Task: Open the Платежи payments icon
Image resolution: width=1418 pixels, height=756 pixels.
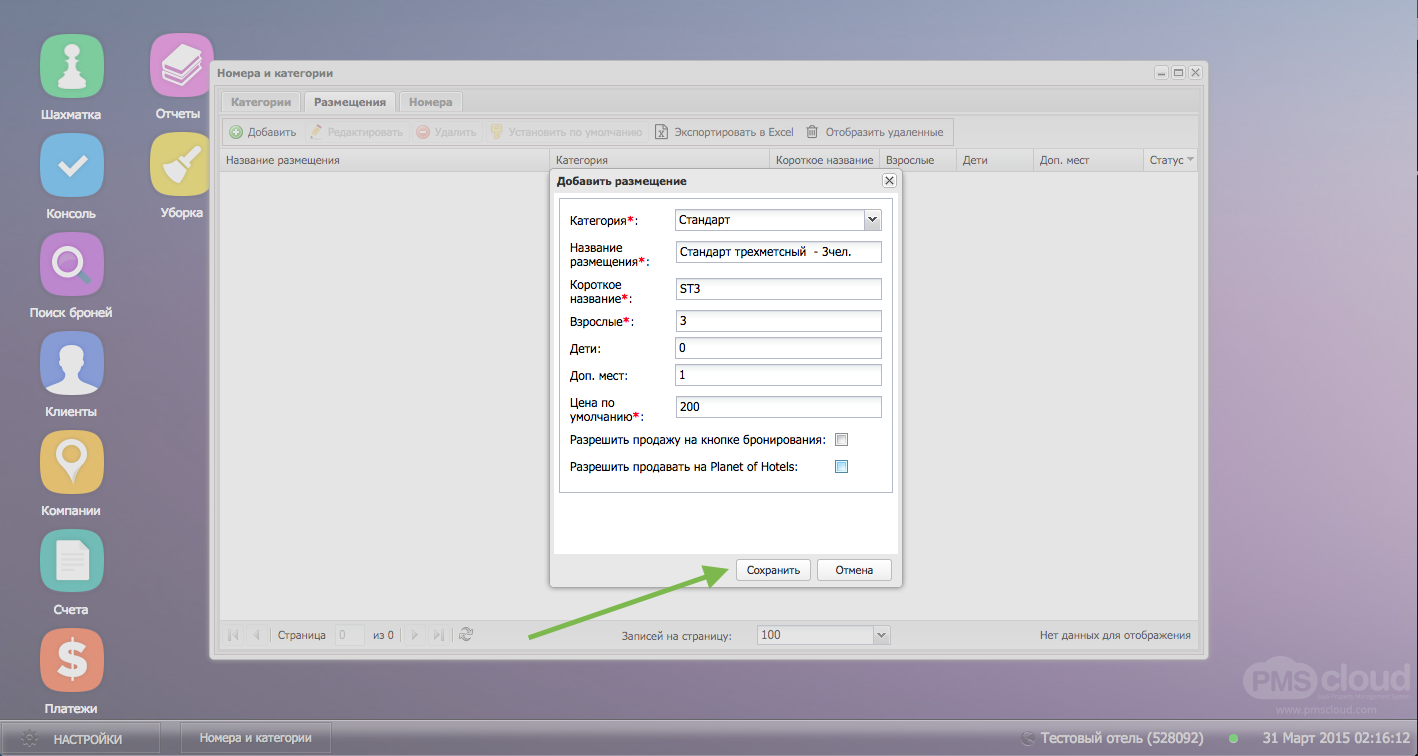Action: coord(71,661)
